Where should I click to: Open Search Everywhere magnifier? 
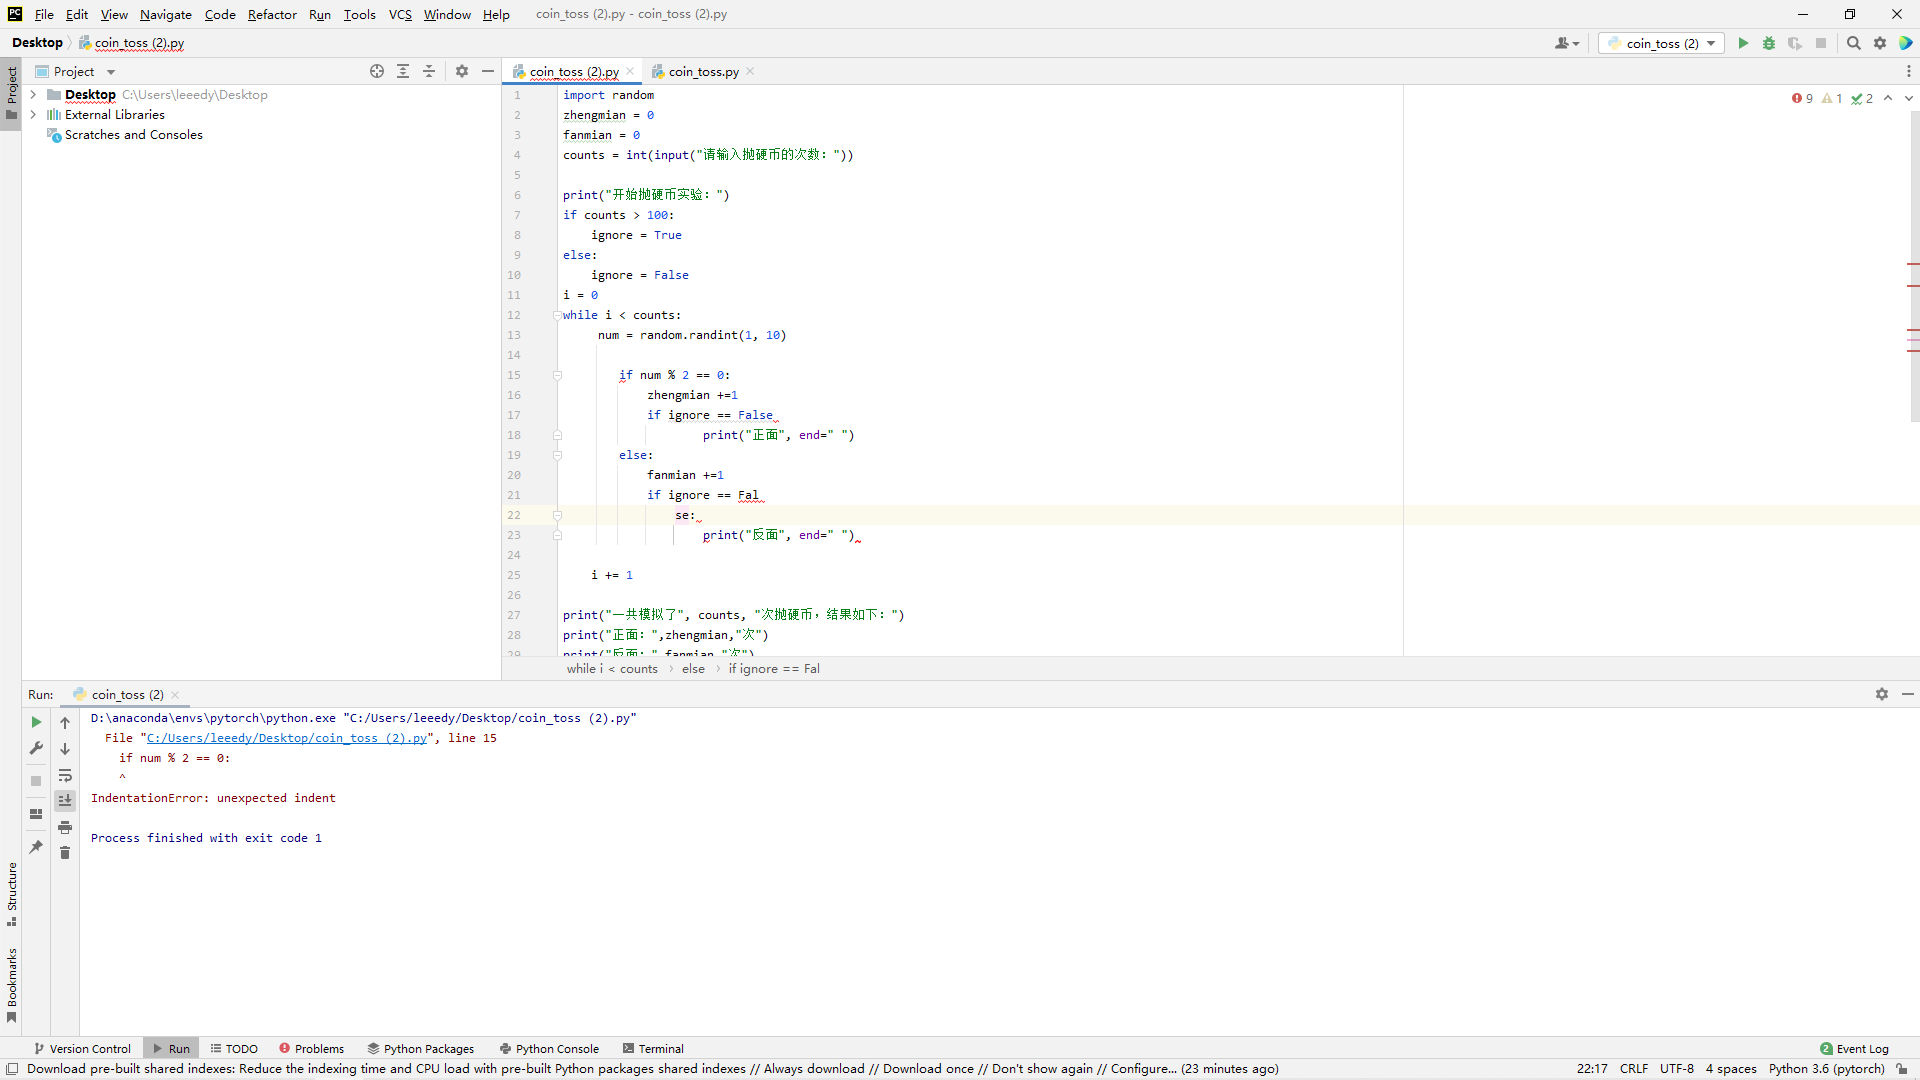[x=1854, y=43]
